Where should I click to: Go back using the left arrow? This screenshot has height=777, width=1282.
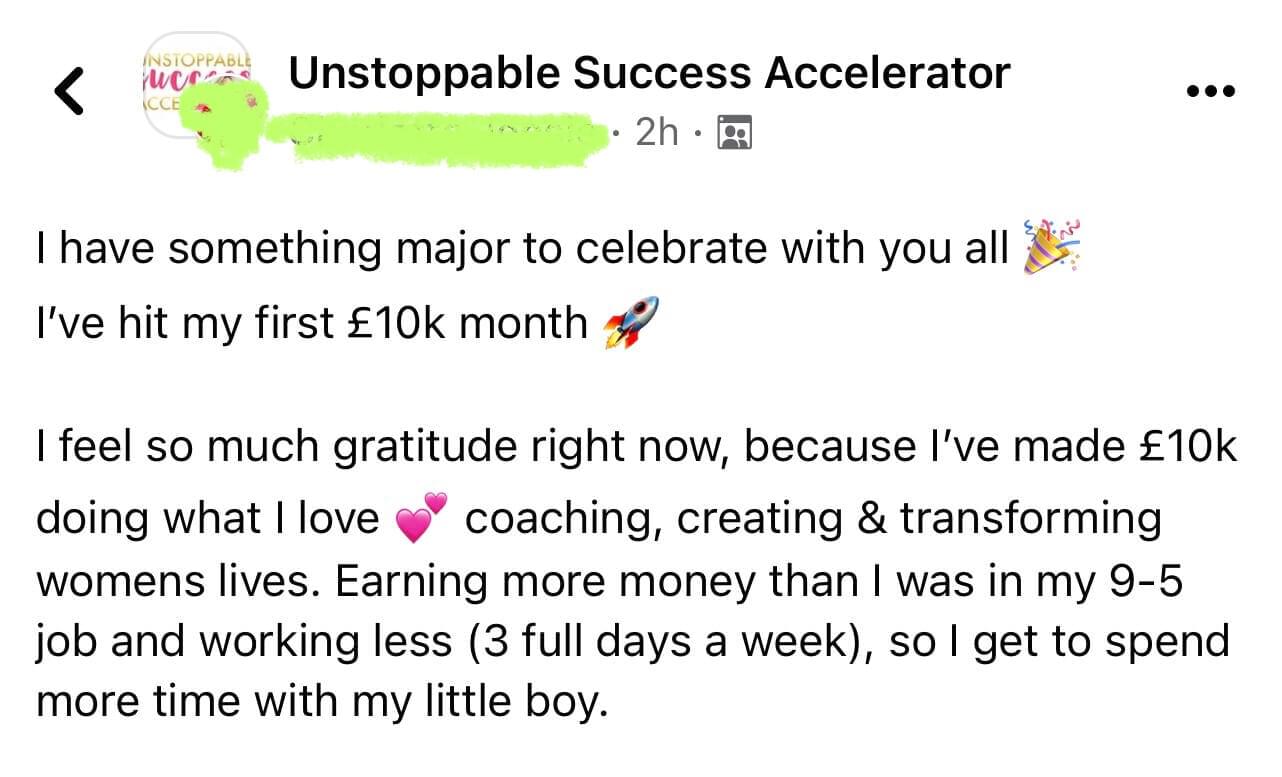(x=68, y=92)
